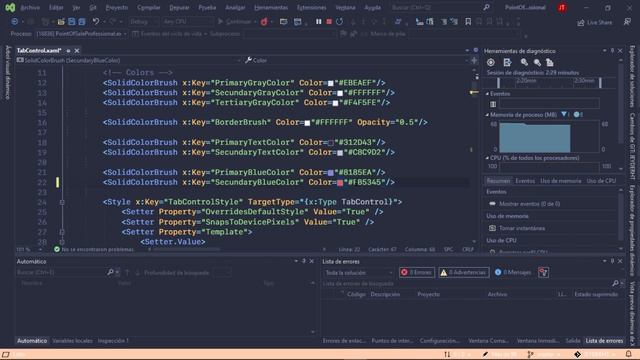Collapse the Eventos section in diagnostics
The height and width of the screenshot is (360, 640).
pyautogui.click(x=487, y=94)
